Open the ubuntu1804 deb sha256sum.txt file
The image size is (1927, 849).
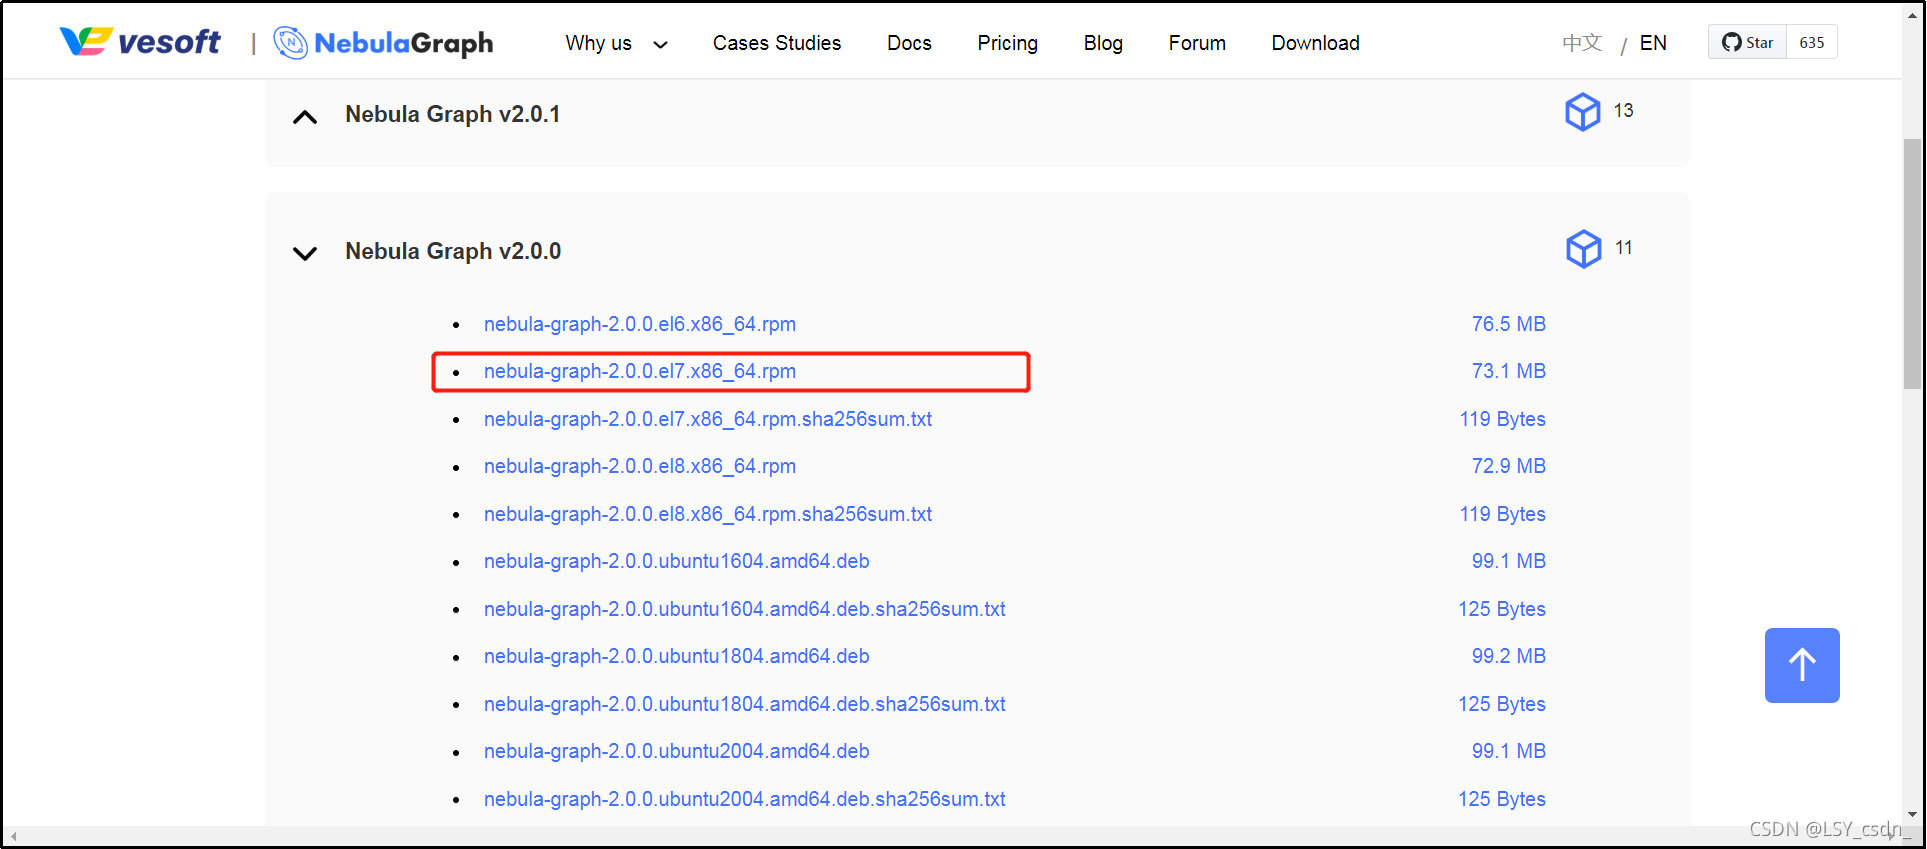click(x=745, y=704)
